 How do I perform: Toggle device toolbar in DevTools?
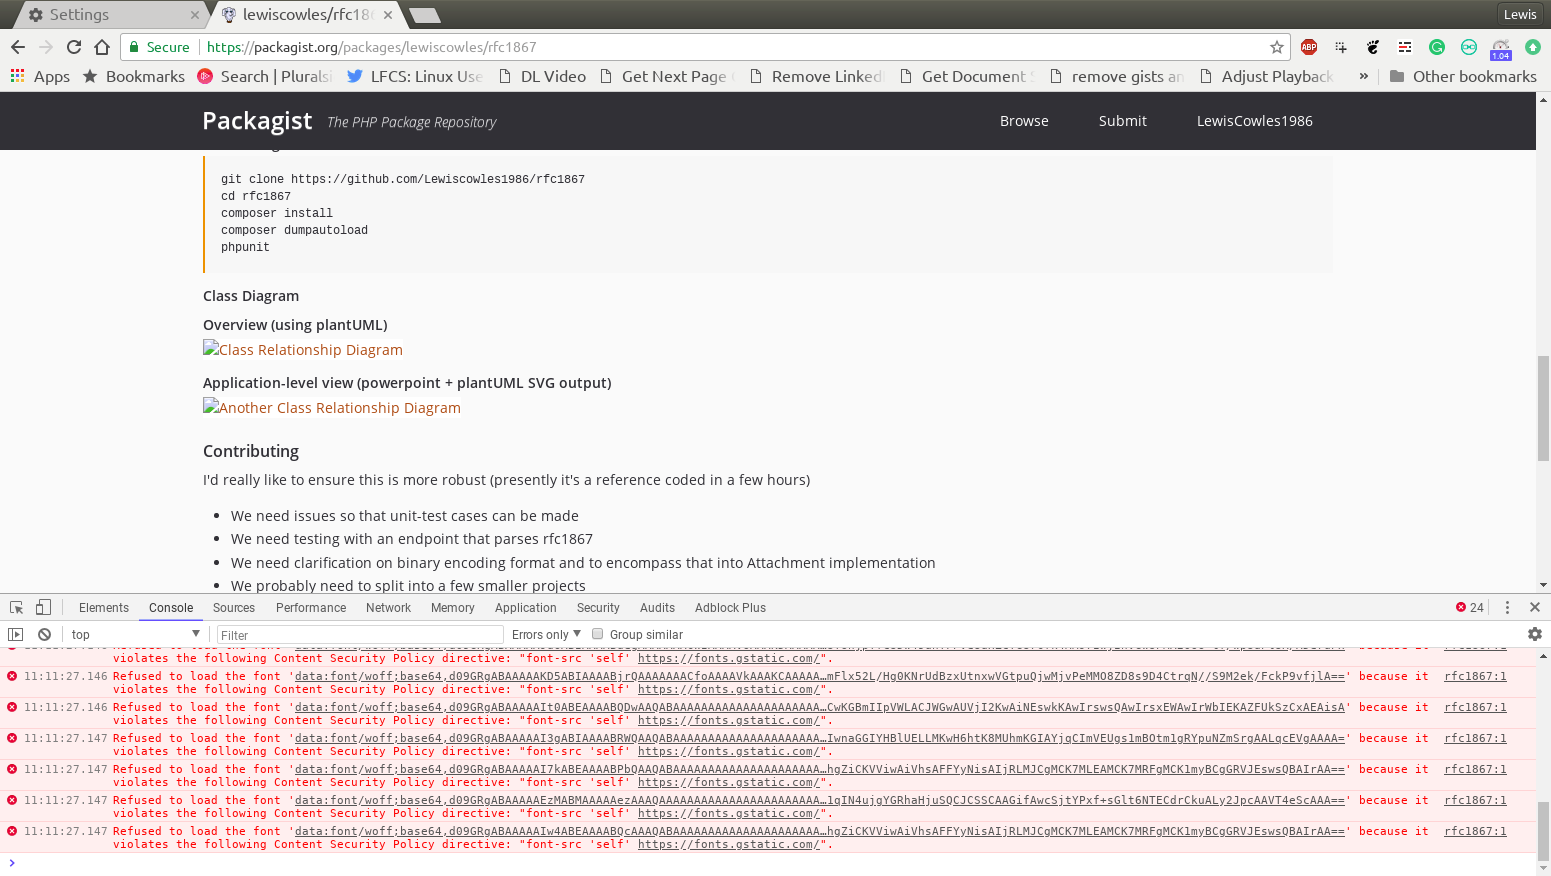tap(43, 607)
